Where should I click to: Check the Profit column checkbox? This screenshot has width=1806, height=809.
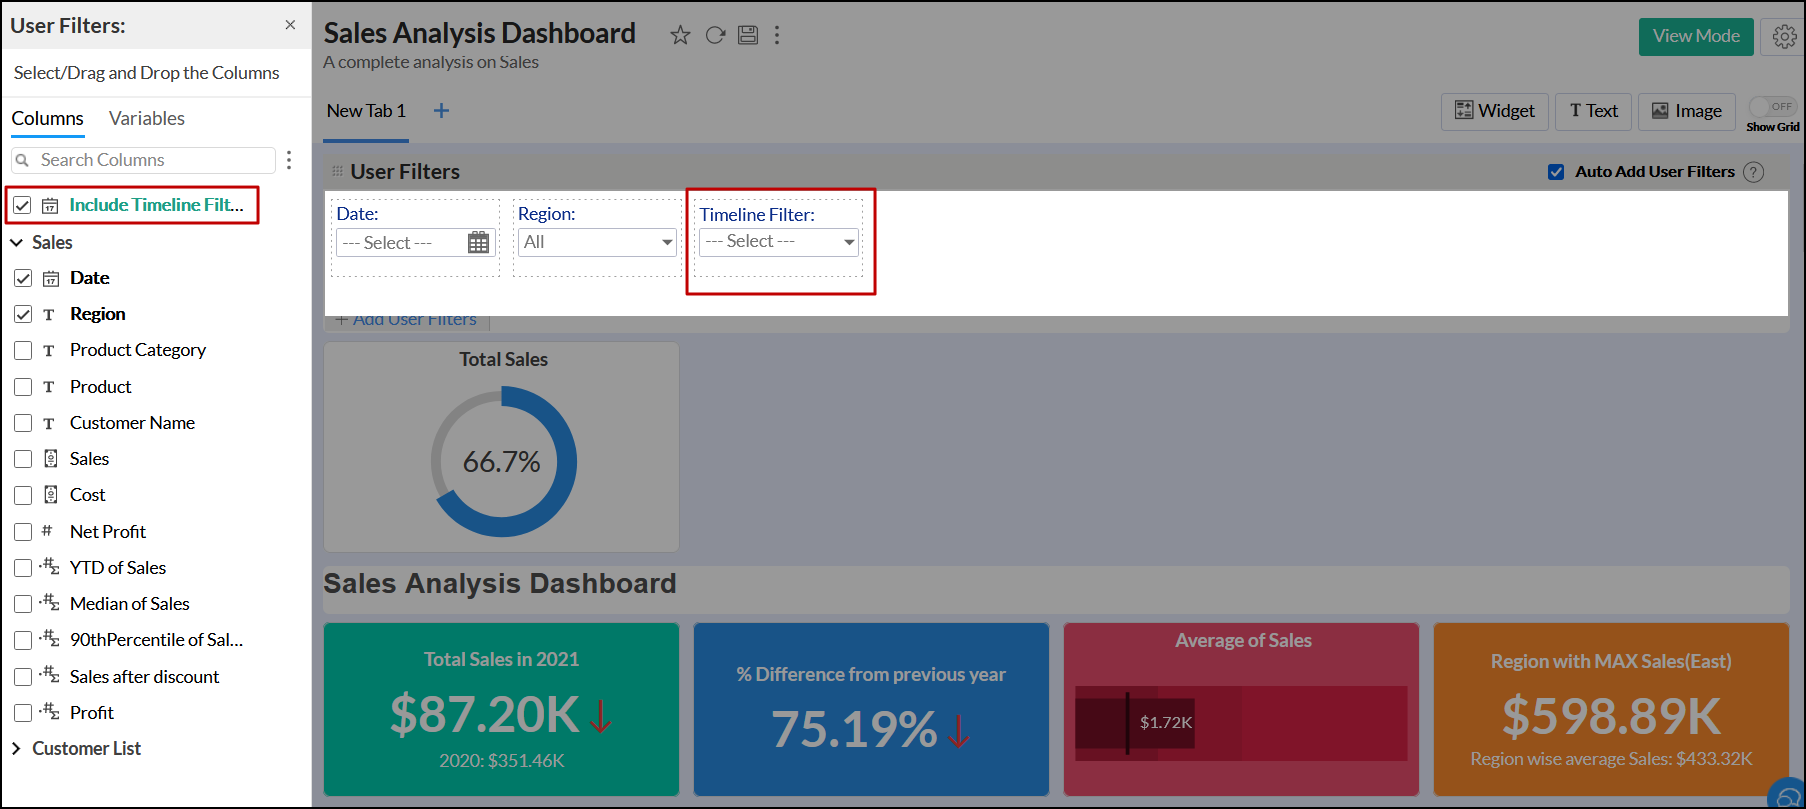[x=23, y=713]
